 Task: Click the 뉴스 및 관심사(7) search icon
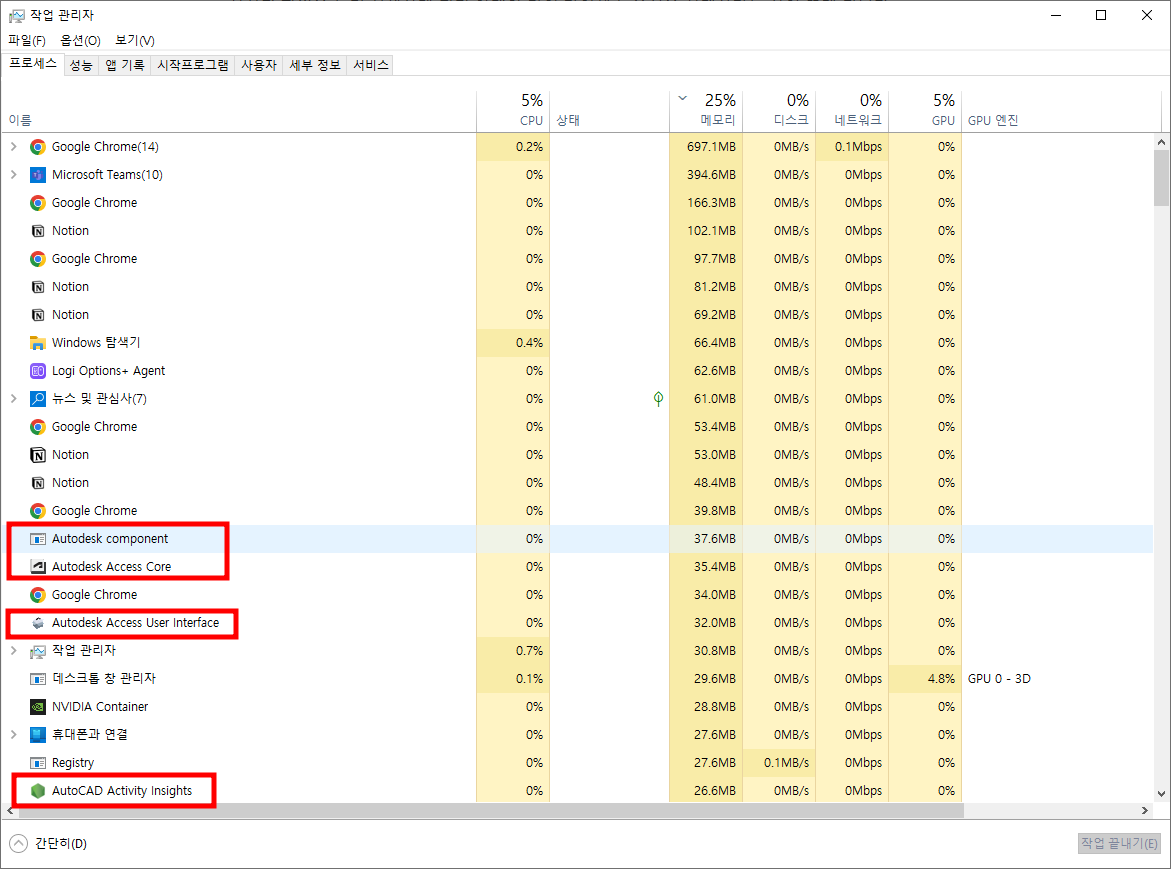37,399
